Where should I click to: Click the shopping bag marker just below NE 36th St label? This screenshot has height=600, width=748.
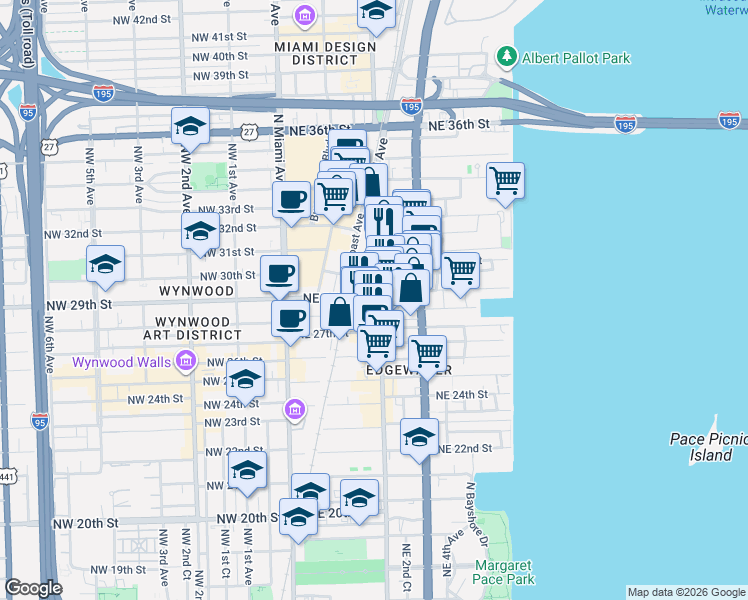(x=374, y=181)
